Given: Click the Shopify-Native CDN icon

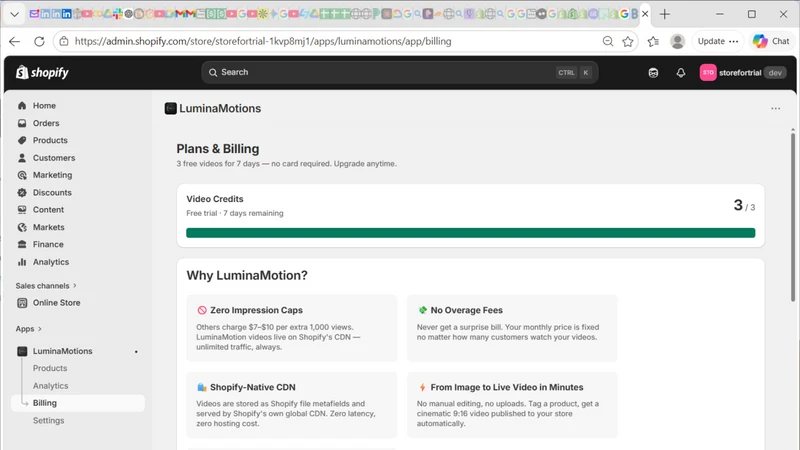Looking at the screenshot, I should [x=202, y=387].
